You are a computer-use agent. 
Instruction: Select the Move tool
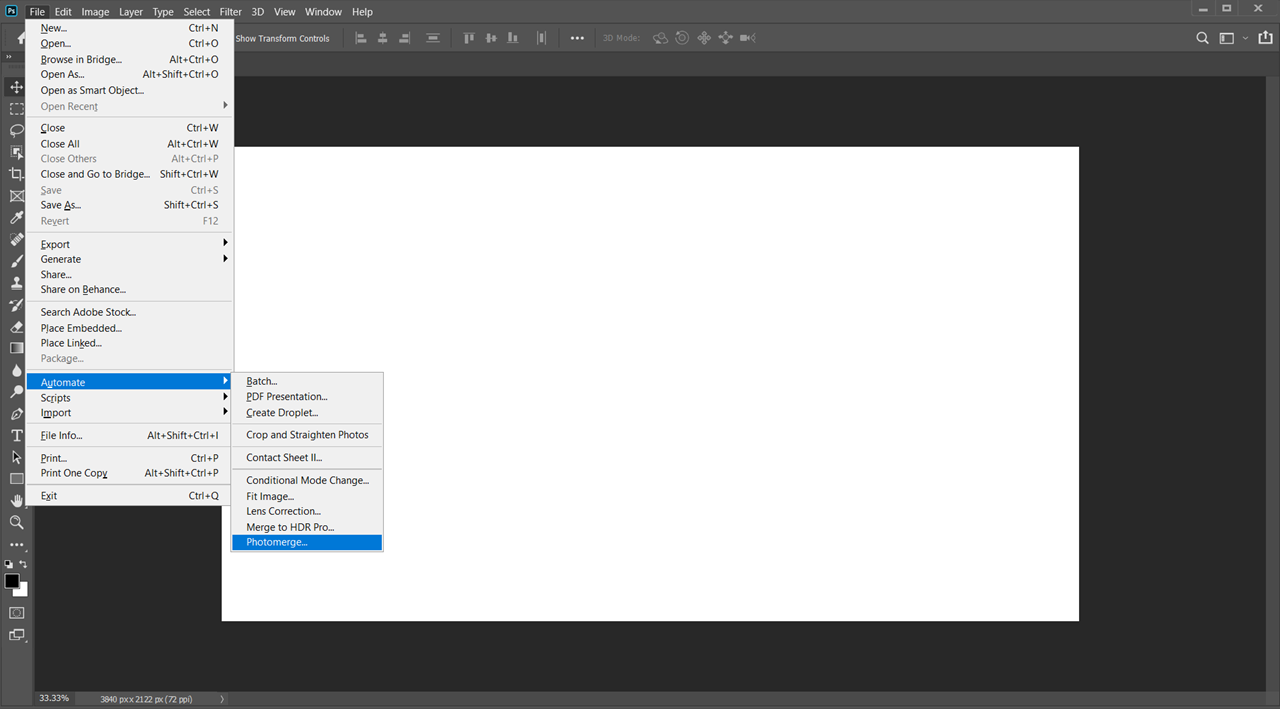click(x=16, y=87)
